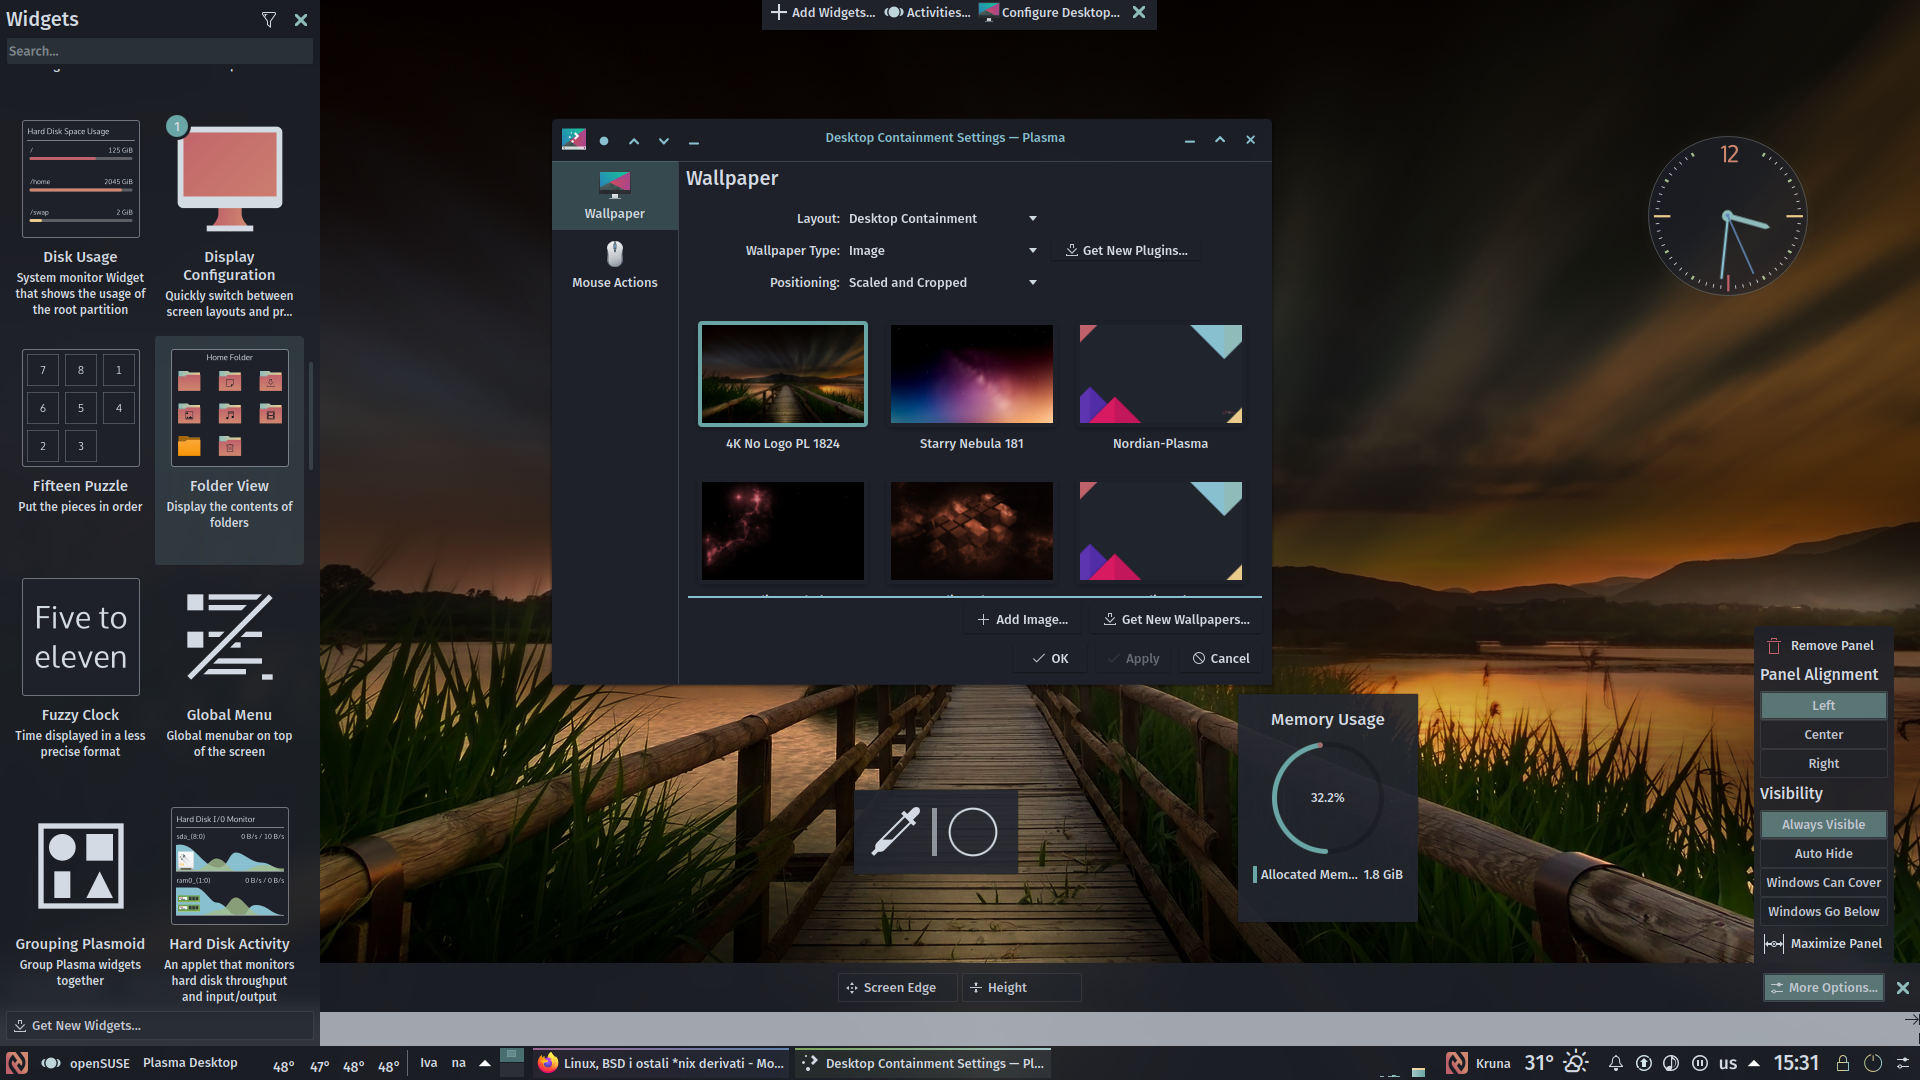Open the weather widget in tray
1920x1080 pixels.
(x=1557, y=1062)
